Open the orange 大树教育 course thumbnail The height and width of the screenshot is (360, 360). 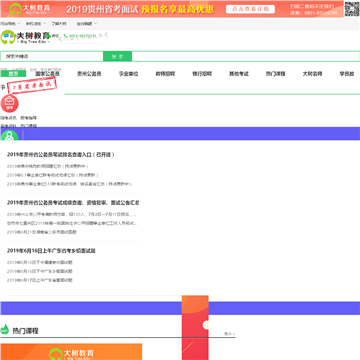71,352
